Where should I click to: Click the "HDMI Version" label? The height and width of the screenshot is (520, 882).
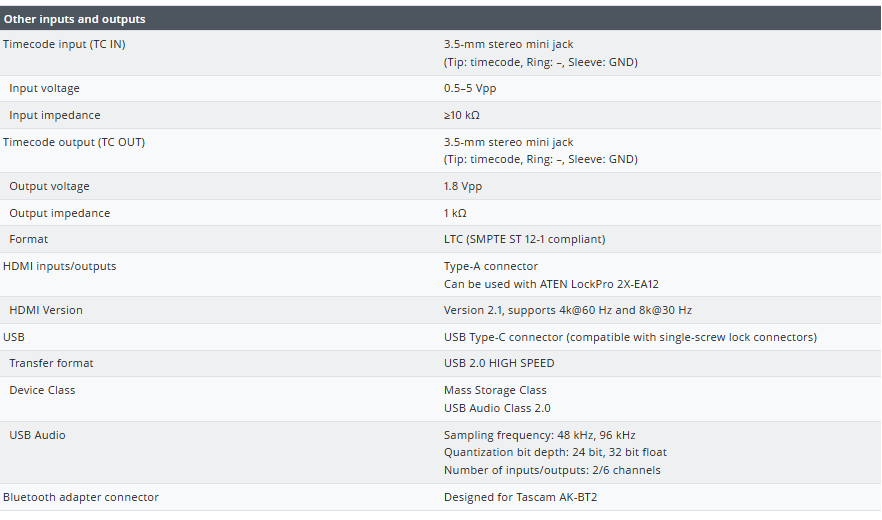click(46, 310)
